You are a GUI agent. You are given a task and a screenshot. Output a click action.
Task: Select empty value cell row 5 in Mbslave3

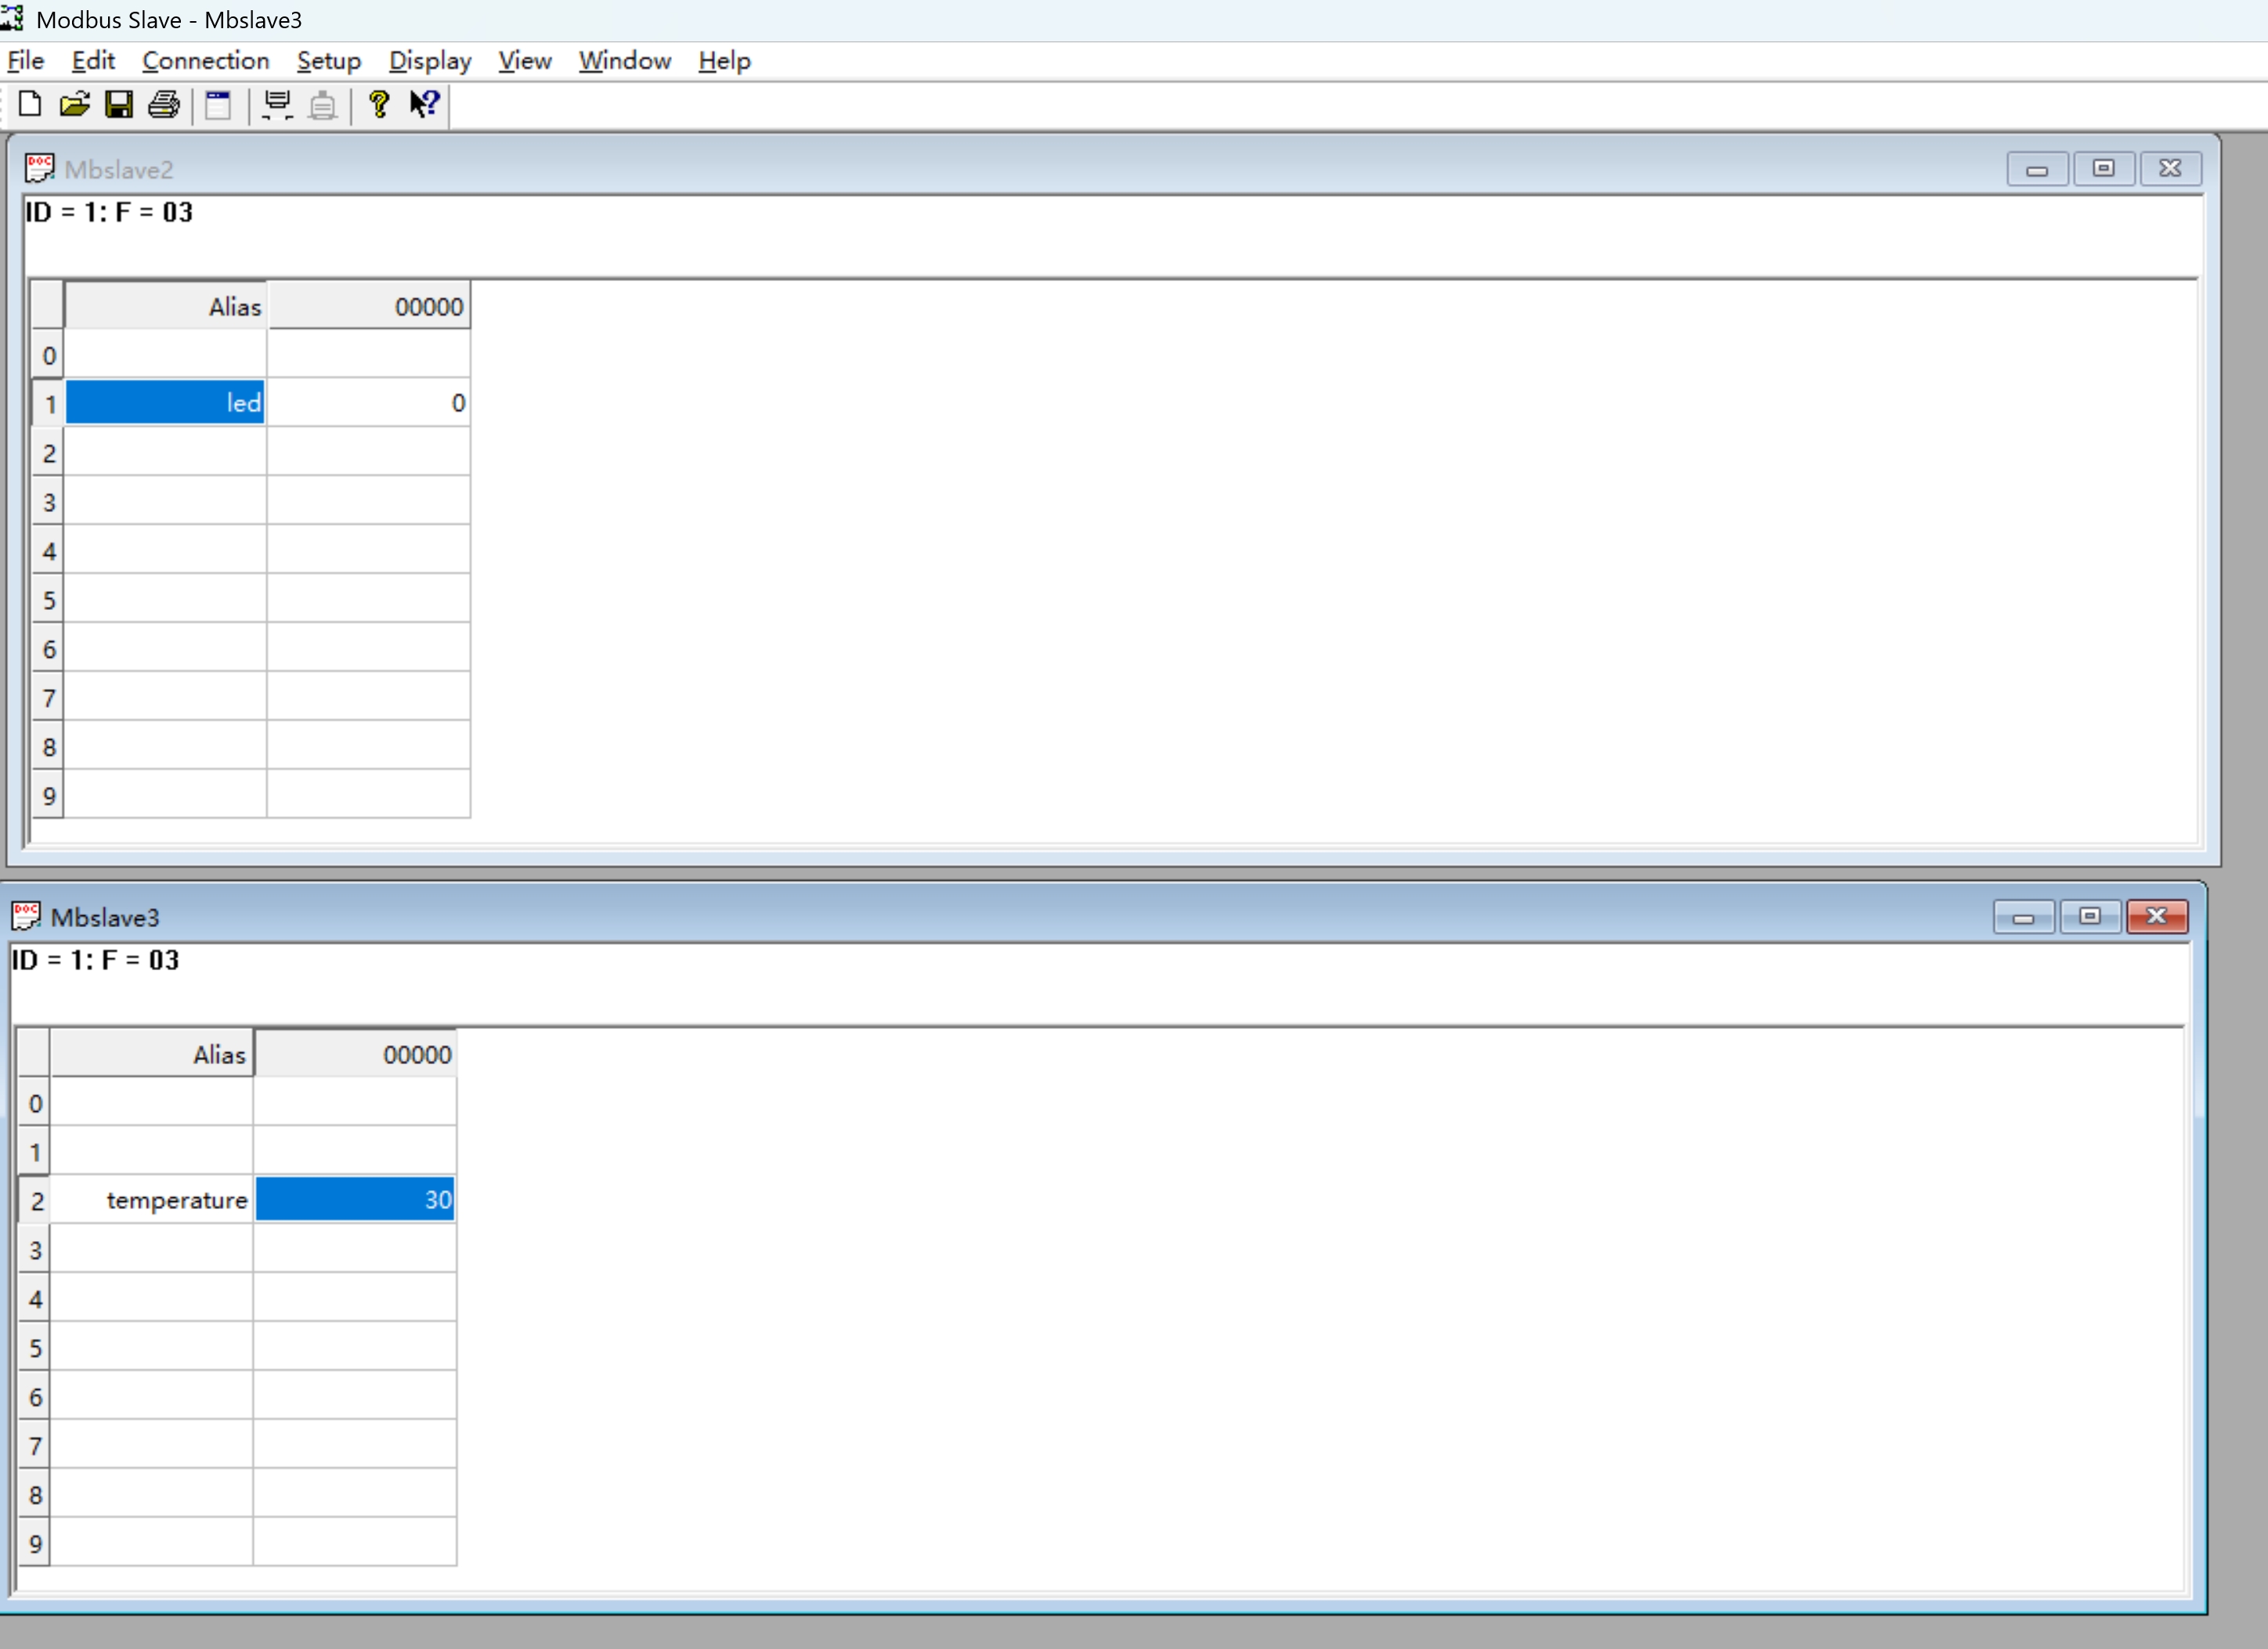tap(355, 1346)
